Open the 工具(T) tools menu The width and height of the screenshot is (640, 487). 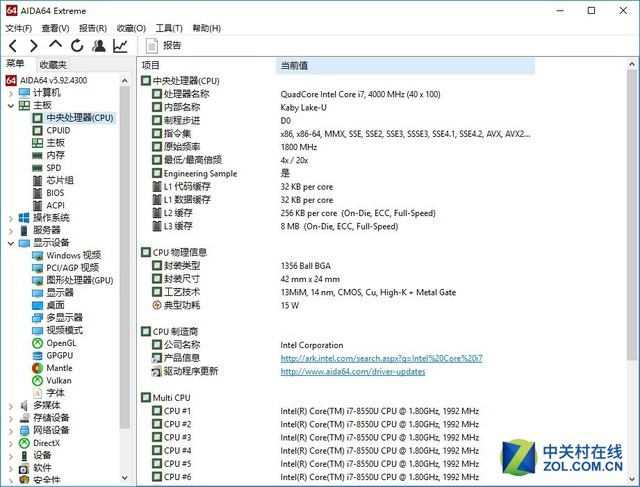(169, 28)
